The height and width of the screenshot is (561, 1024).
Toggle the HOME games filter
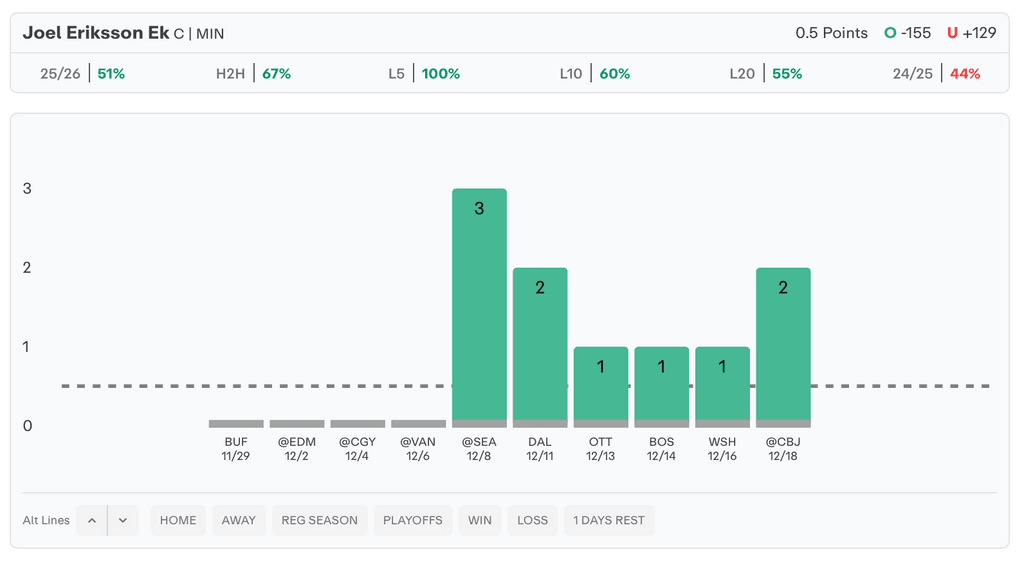coord(178,520)
